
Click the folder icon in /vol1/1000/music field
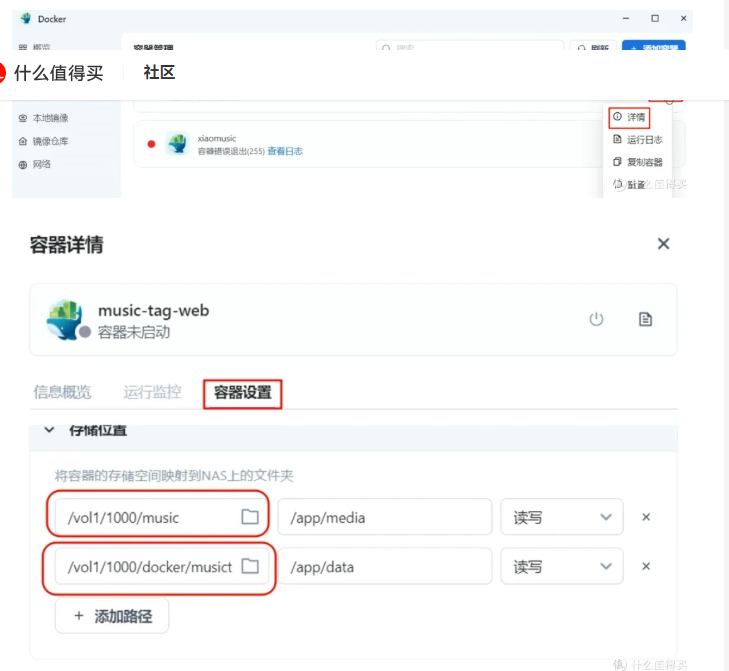point(250,517)
